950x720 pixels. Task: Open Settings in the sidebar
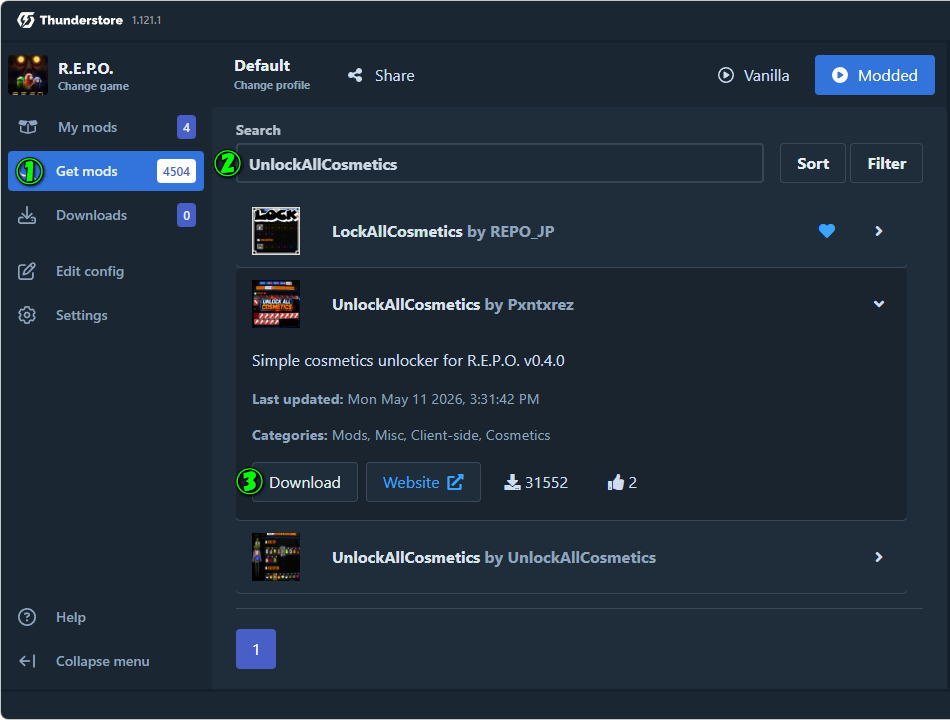coord(106,315)
